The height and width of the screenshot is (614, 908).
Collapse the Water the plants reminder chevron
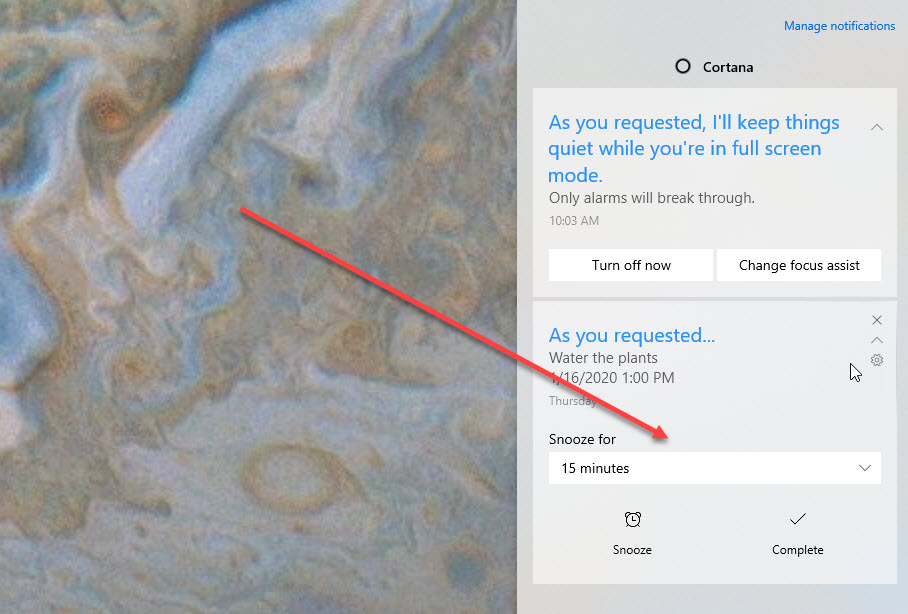[x=877, y=340]
